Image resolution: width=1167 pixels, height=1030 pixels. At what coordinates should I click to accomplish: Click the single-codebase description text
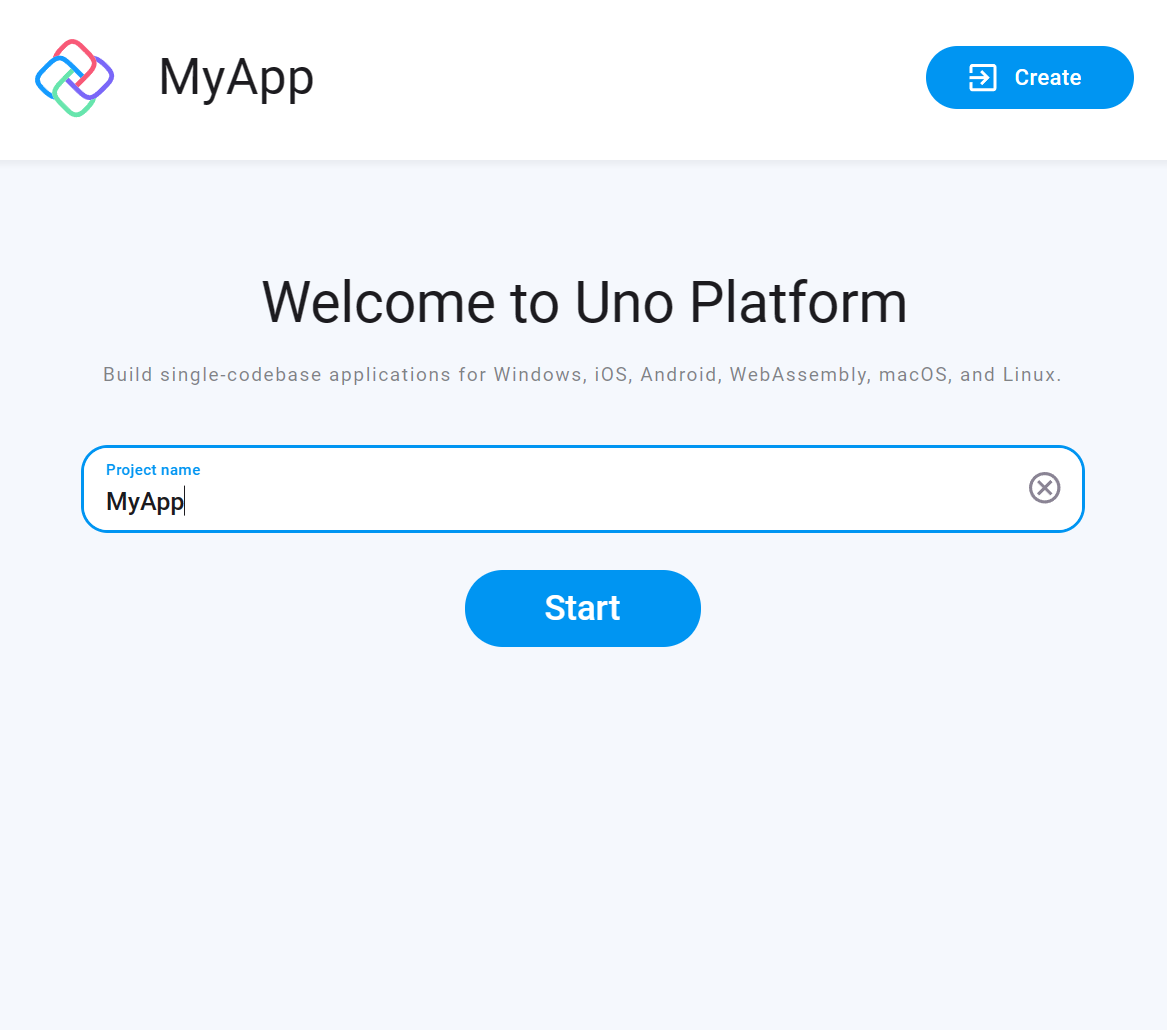(x=583, y=374)
